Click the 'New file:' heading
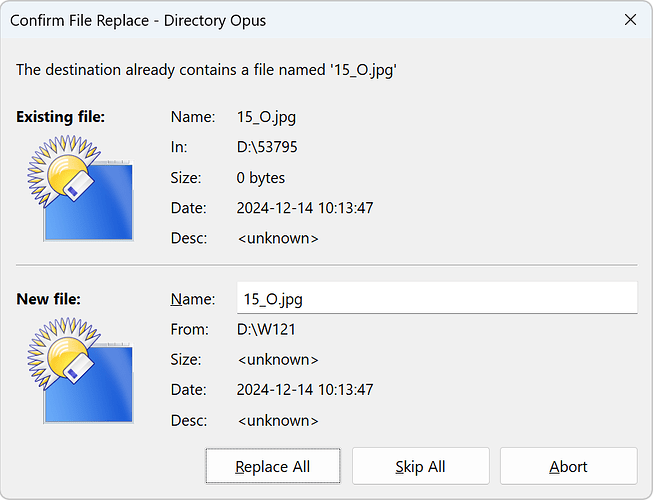Screen dimensions: 653x500 click(x=48, y=299)
